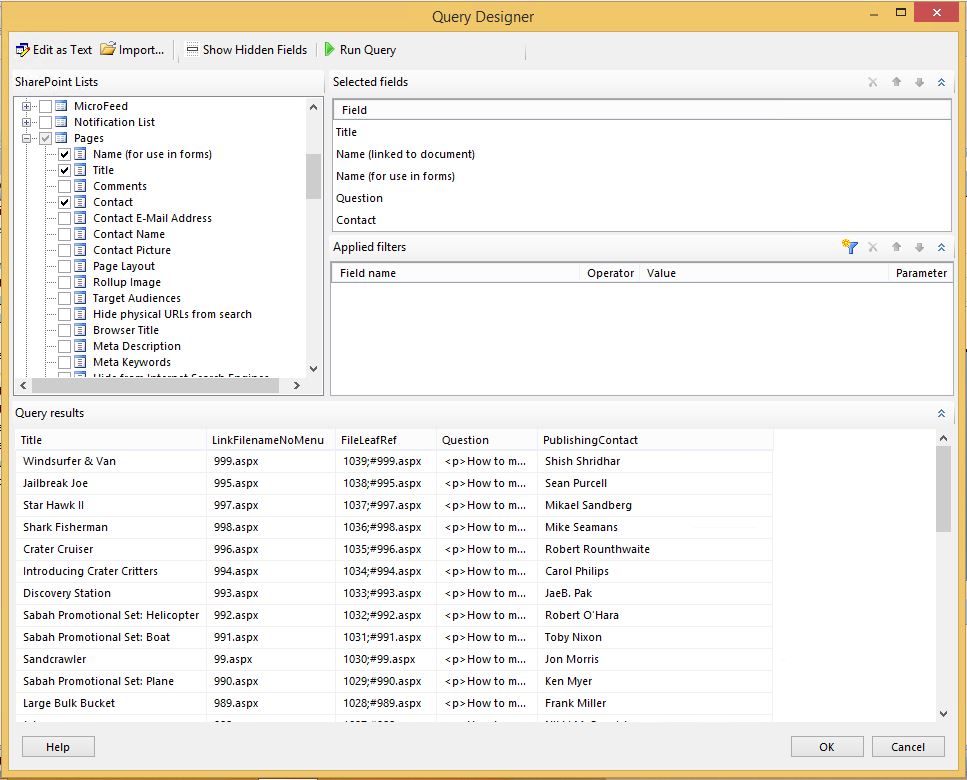
Task: Select the Meta Keywords tree item
Action: pyautogui.click(x=132, y=363)
